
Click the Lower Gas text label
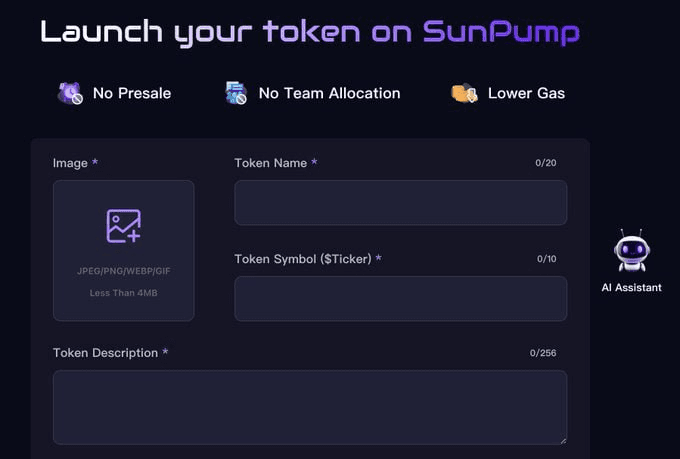click(526, 93)
